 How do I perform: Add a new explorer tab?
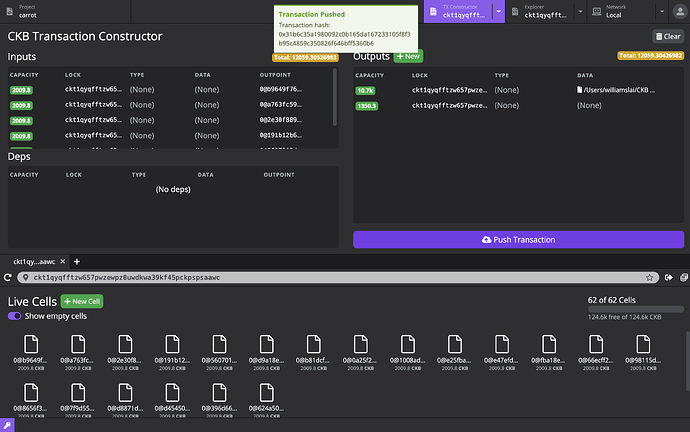click(77, 262)
